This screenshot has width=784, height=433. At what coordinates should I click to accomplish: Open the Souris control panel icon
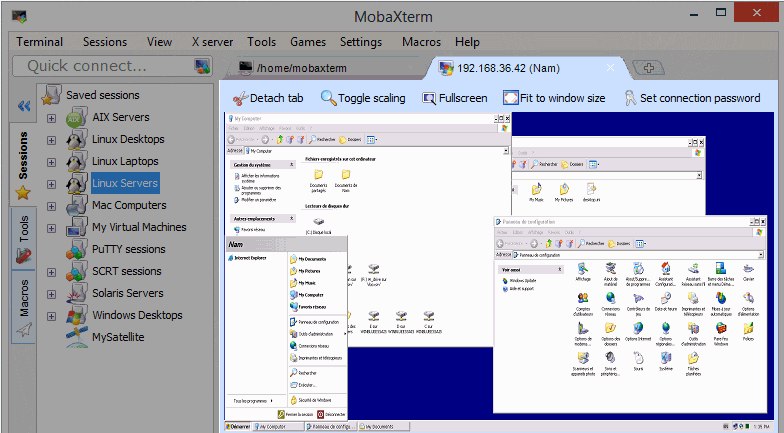click(638, 361)
